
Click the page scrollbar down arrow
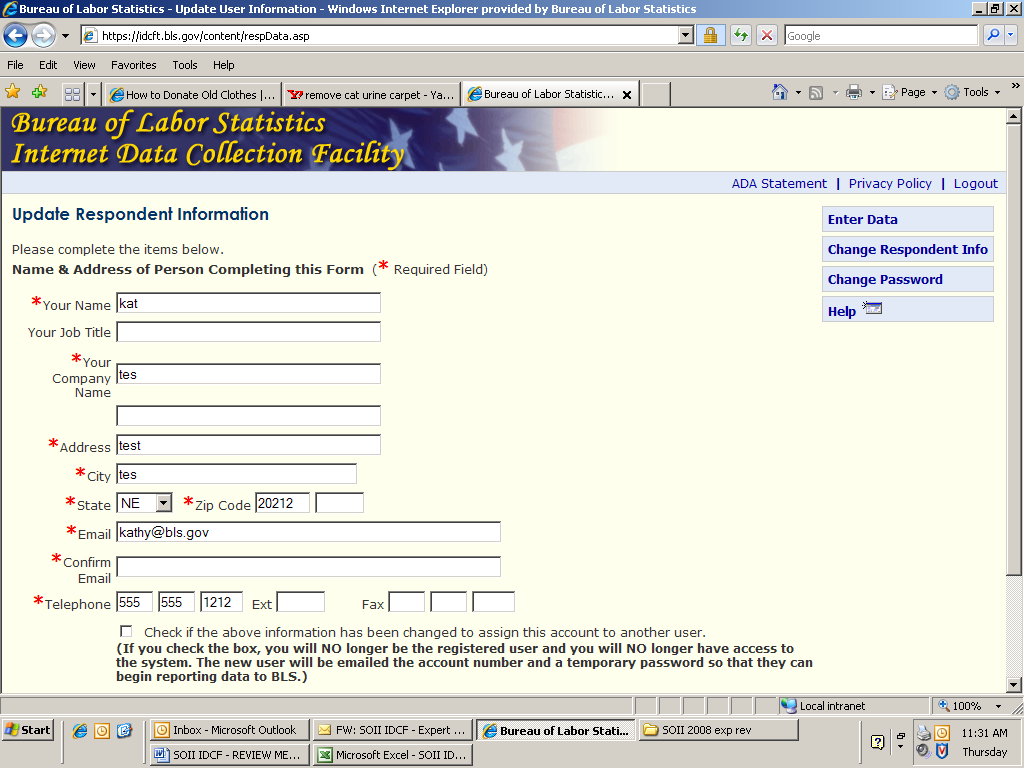(1014, 685)
